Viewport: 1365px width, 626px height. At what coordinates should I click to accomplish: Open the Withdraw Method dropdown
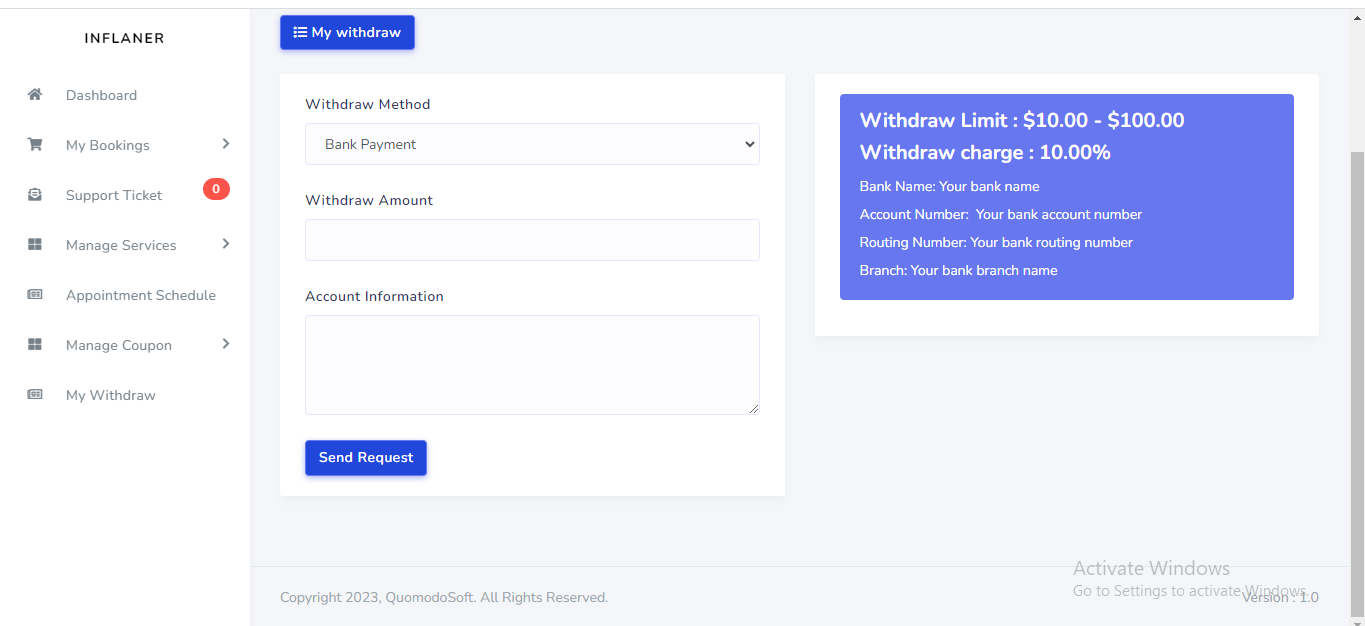(x=532, y=144)
